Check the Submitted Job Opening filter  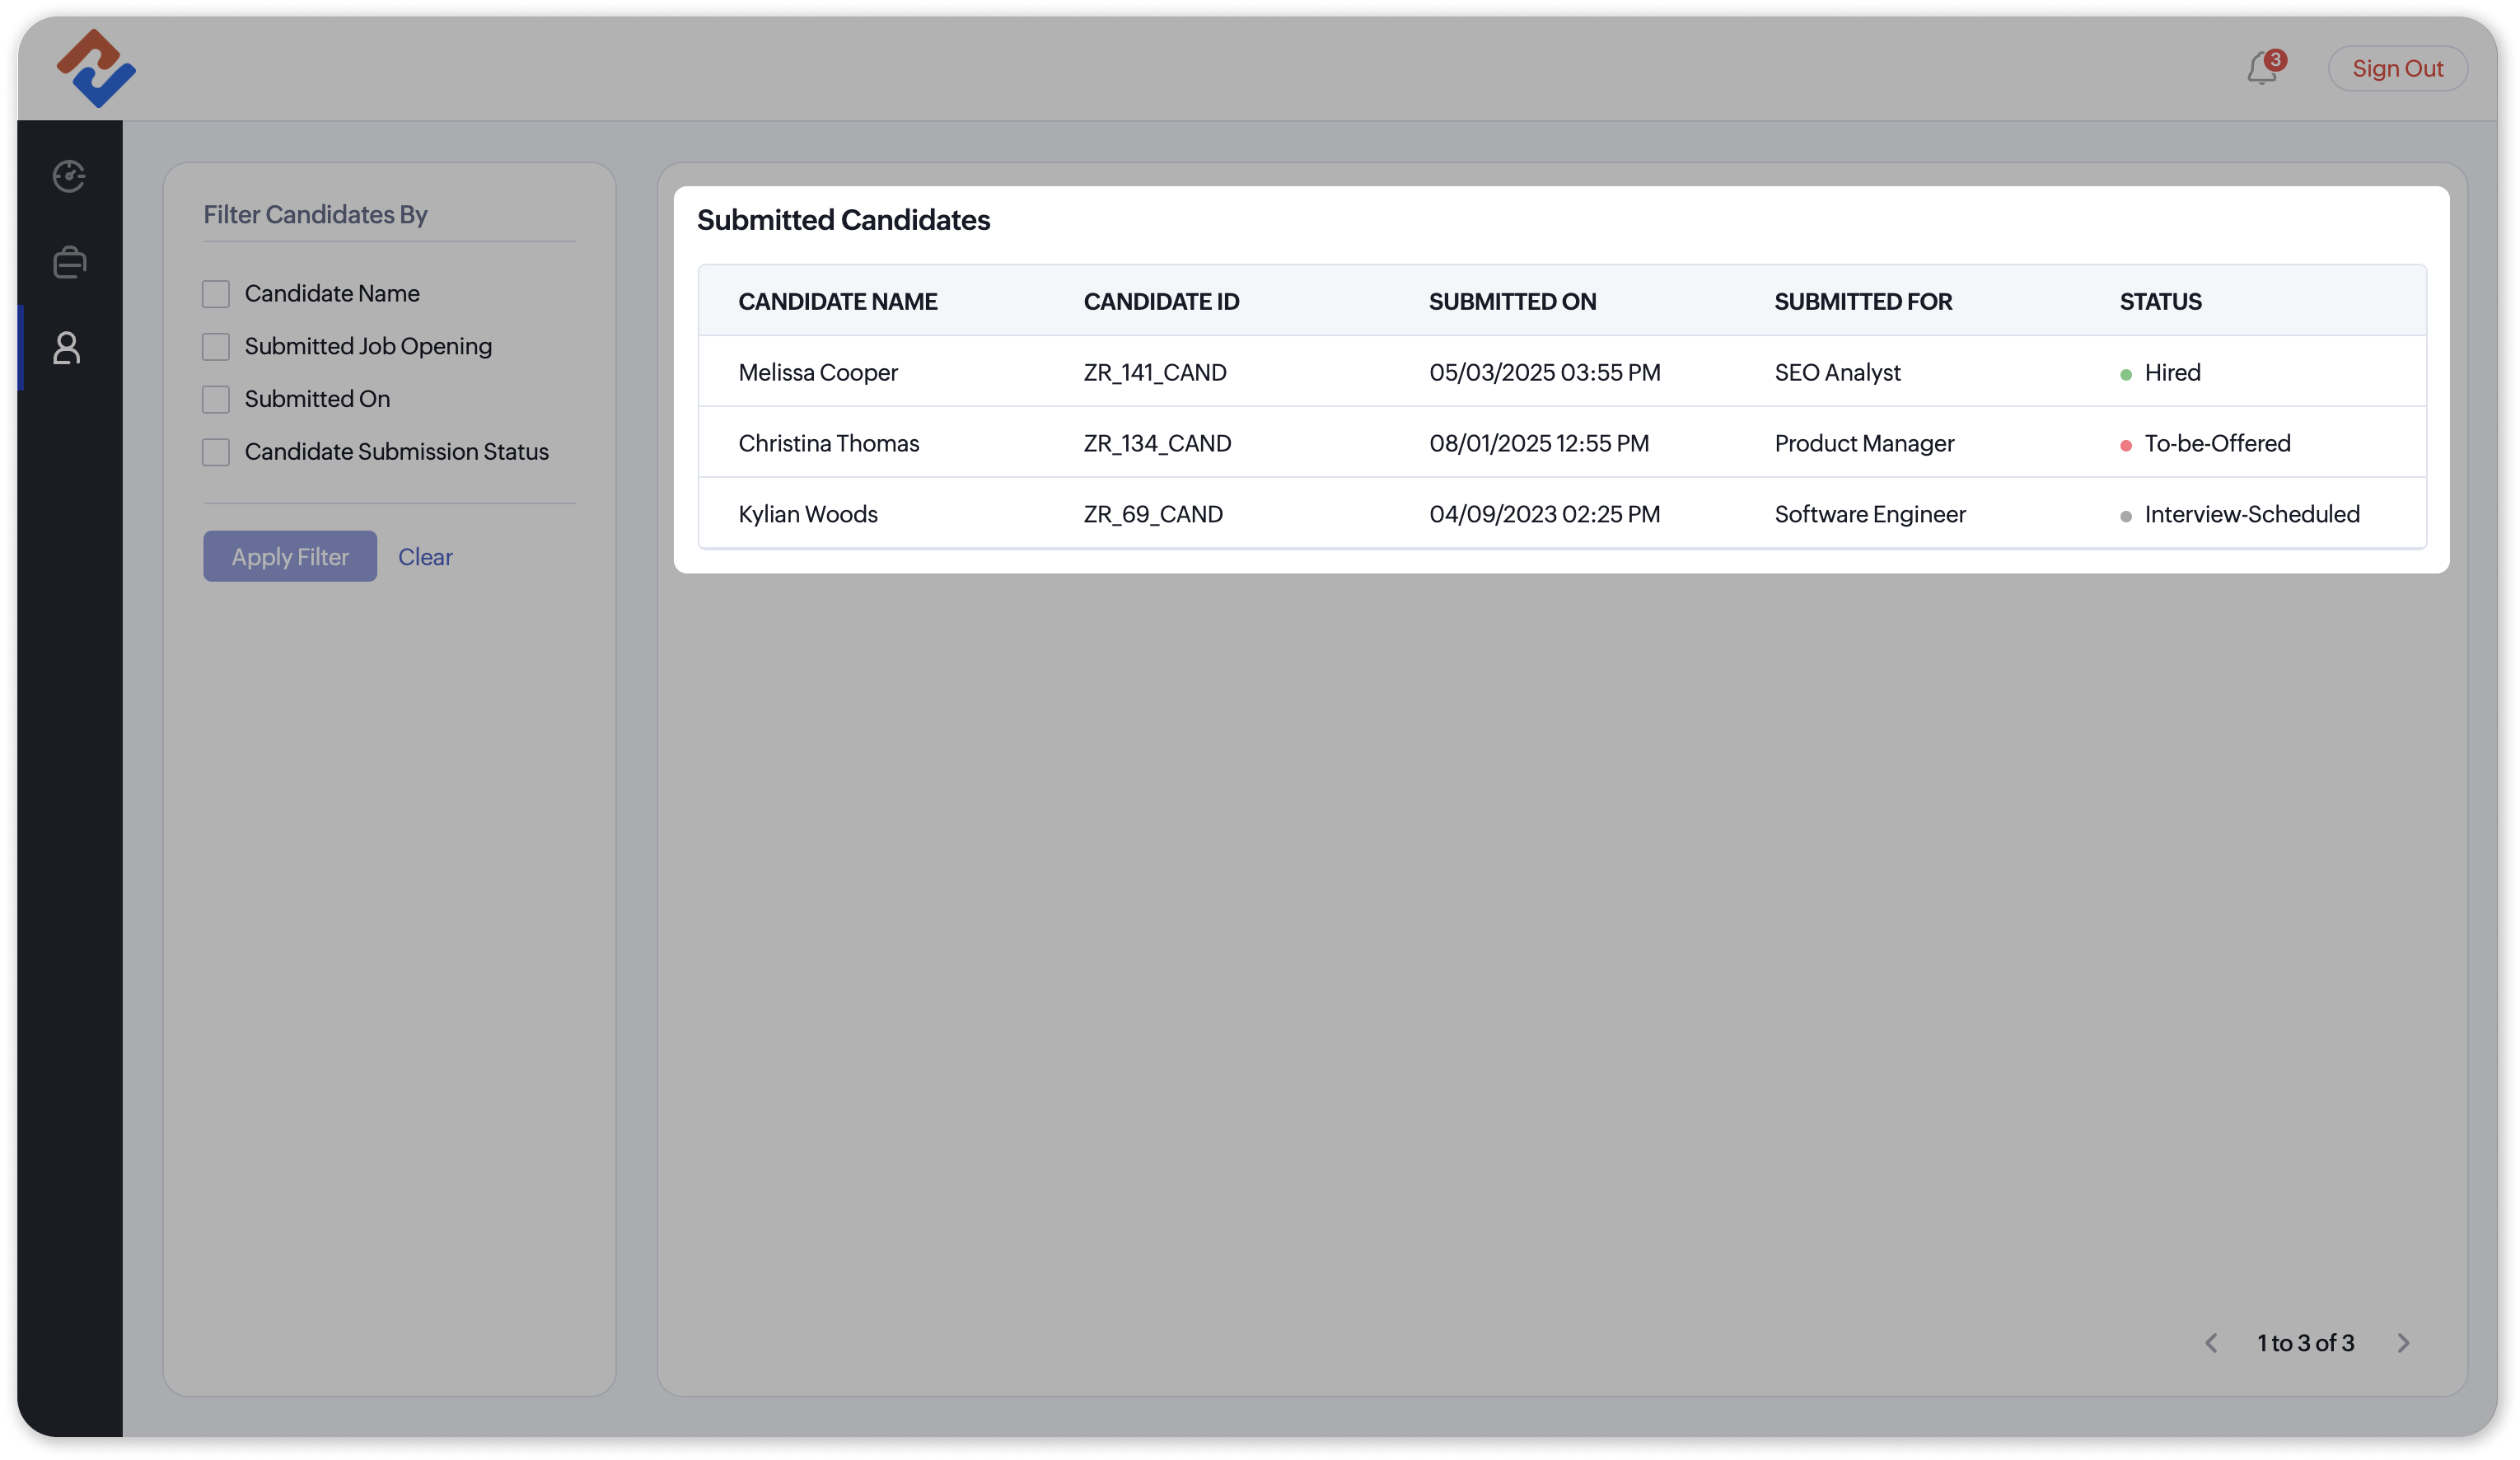tap(216, 347)
